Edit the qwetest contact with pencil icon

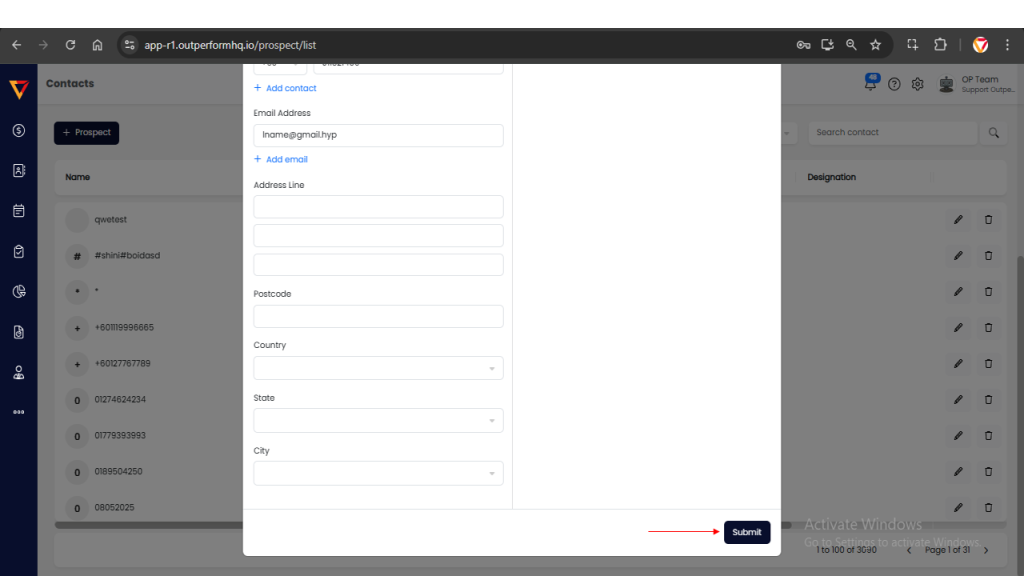[958, 220]
